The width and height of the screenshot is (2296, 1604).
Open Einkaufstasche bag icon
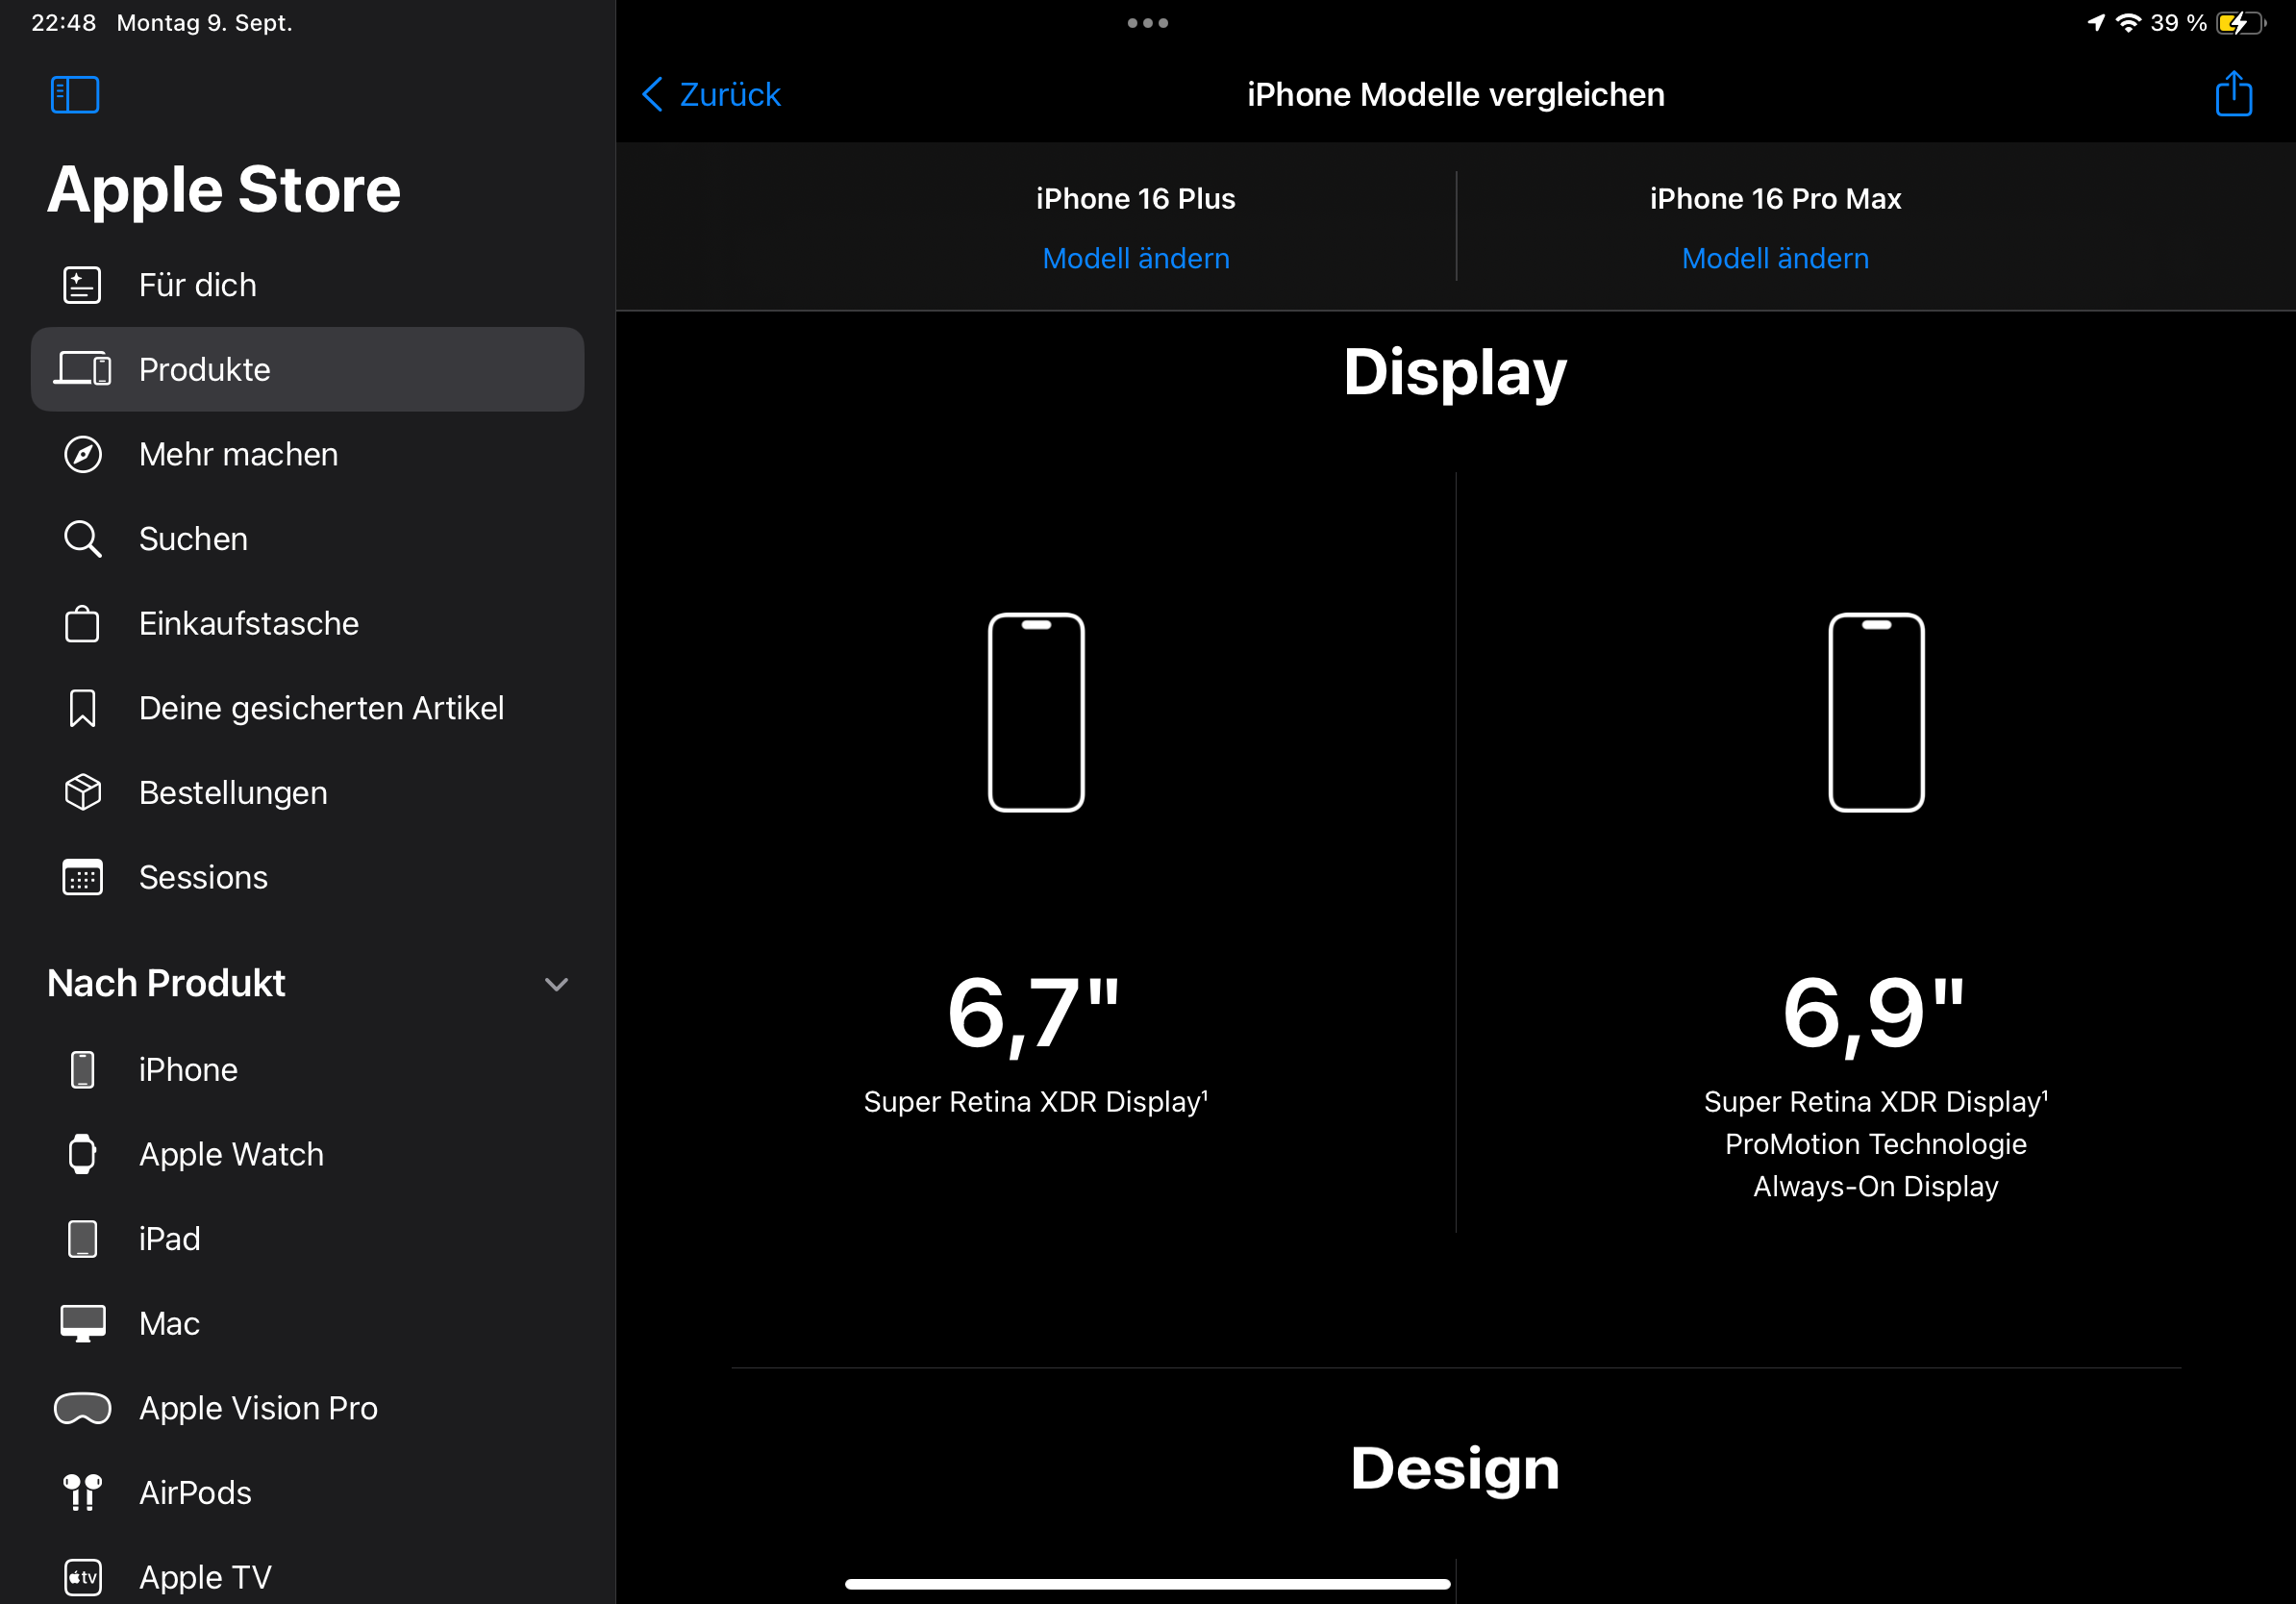[x=82, y=624]
